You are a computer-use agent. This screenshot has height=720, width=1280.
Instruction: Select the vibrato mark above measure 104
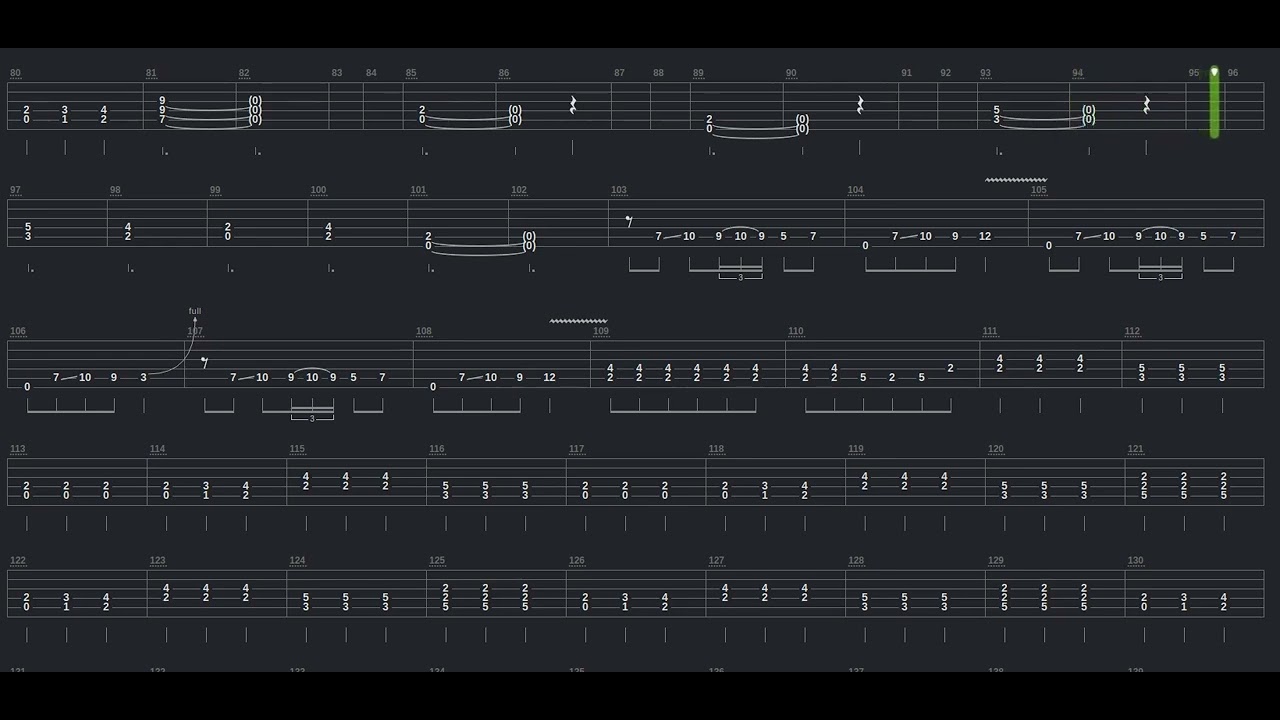[1016, 180]
